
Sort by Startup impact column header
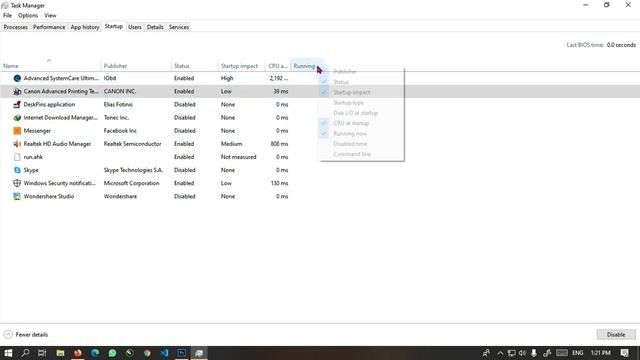242,65
